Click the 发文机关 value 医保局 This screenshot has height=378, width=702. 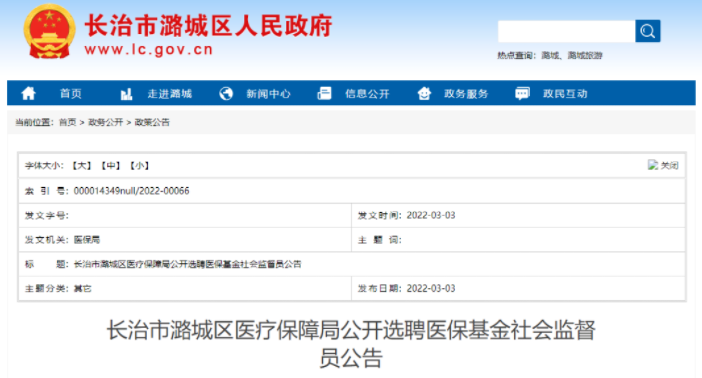click(87, 240)
